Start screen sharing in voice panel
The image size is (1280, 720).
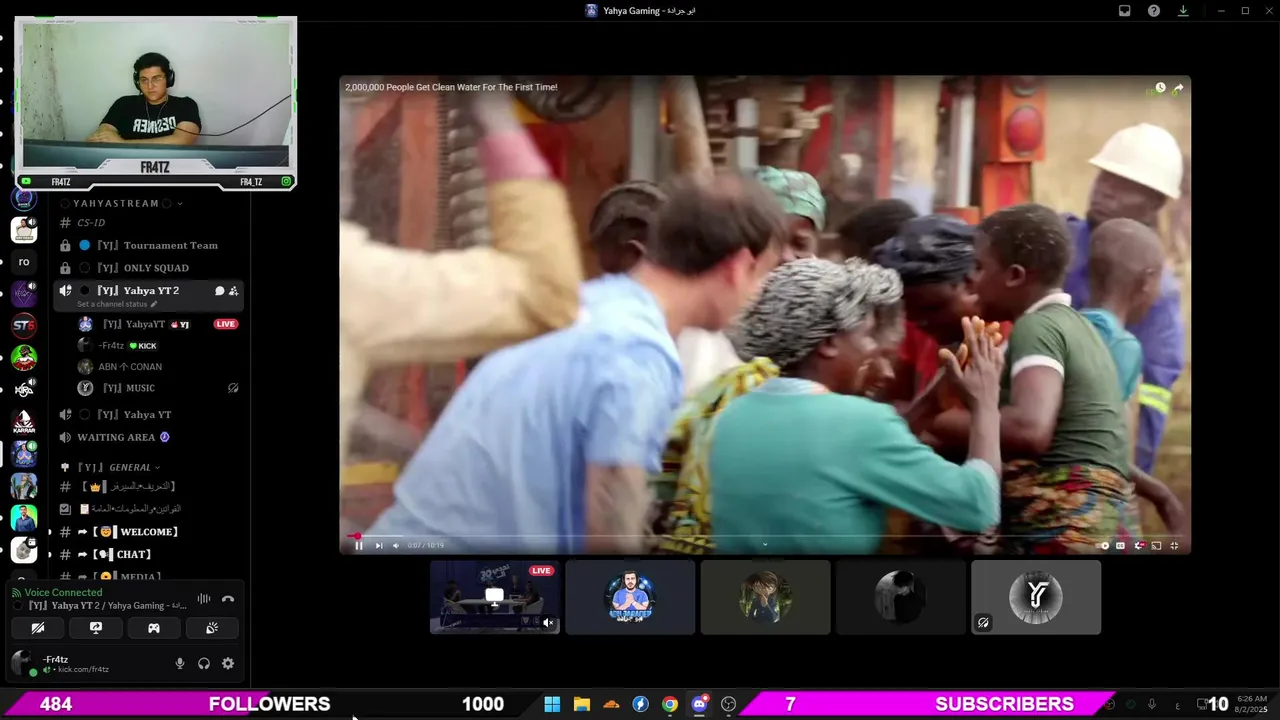tap(96, 628)
